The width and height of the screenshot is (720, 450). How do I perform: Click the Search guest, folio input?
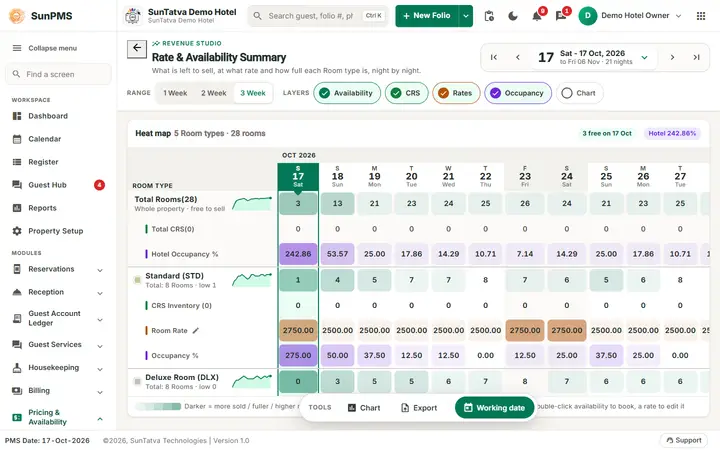(x=318, y=16)
